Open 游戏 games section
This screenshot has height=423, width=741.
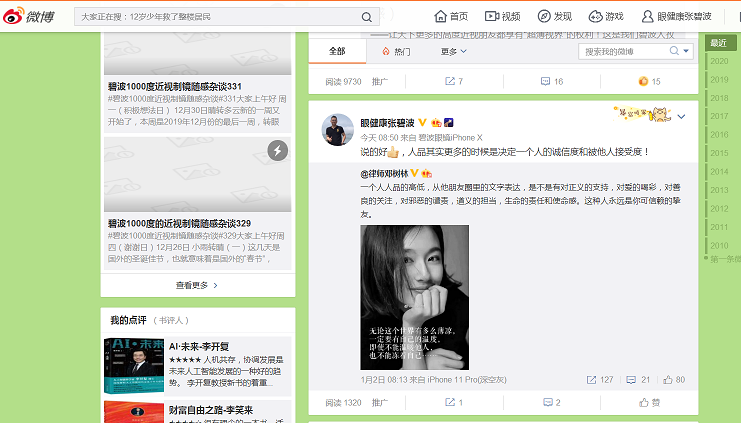coord(606,17)
